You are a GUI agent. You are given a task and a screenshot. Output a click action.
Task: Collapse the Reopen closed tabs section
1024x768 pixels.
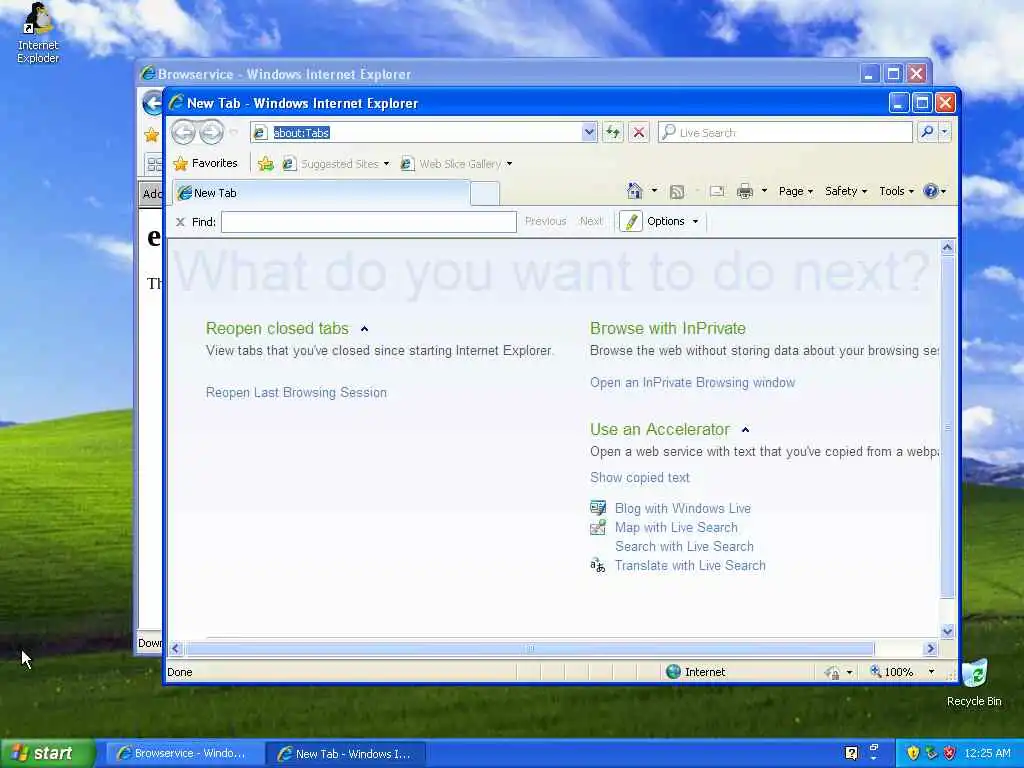click(364, 329)
